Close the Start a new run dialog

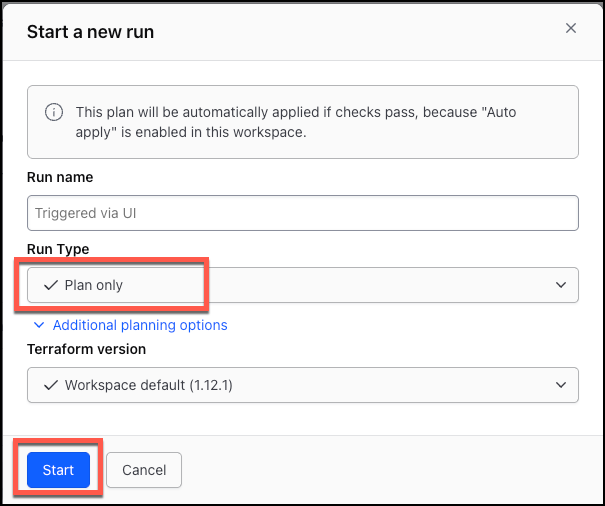pos(571,28)
